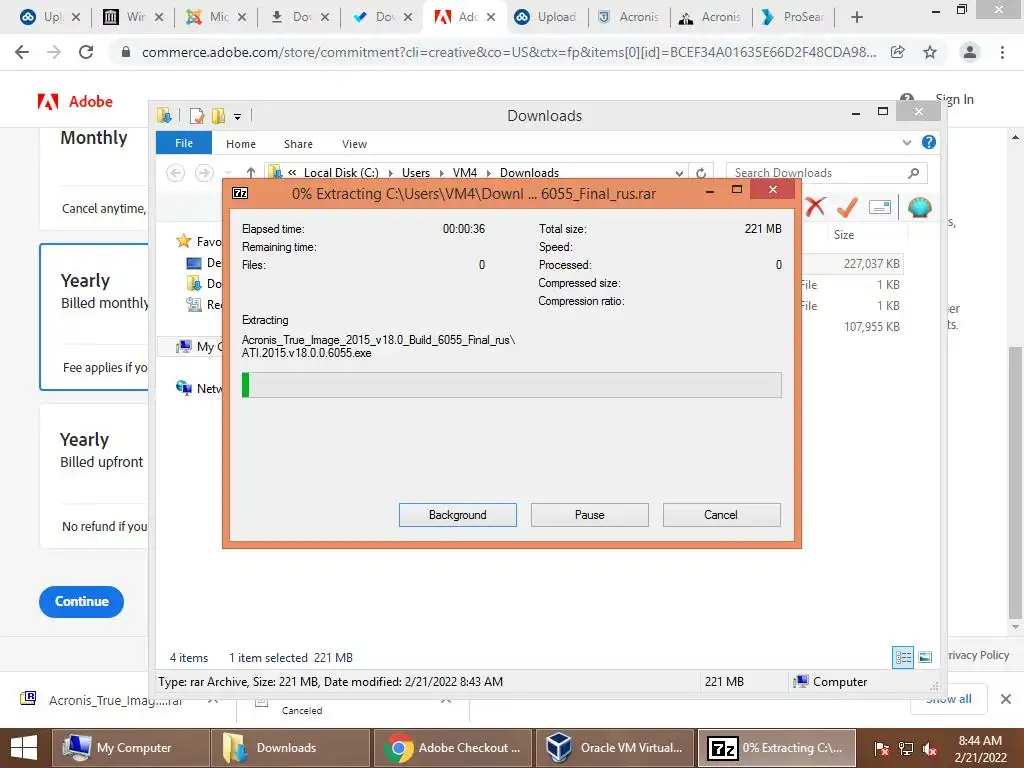Select Yearly Billed upfront plan

click(95, 476)
